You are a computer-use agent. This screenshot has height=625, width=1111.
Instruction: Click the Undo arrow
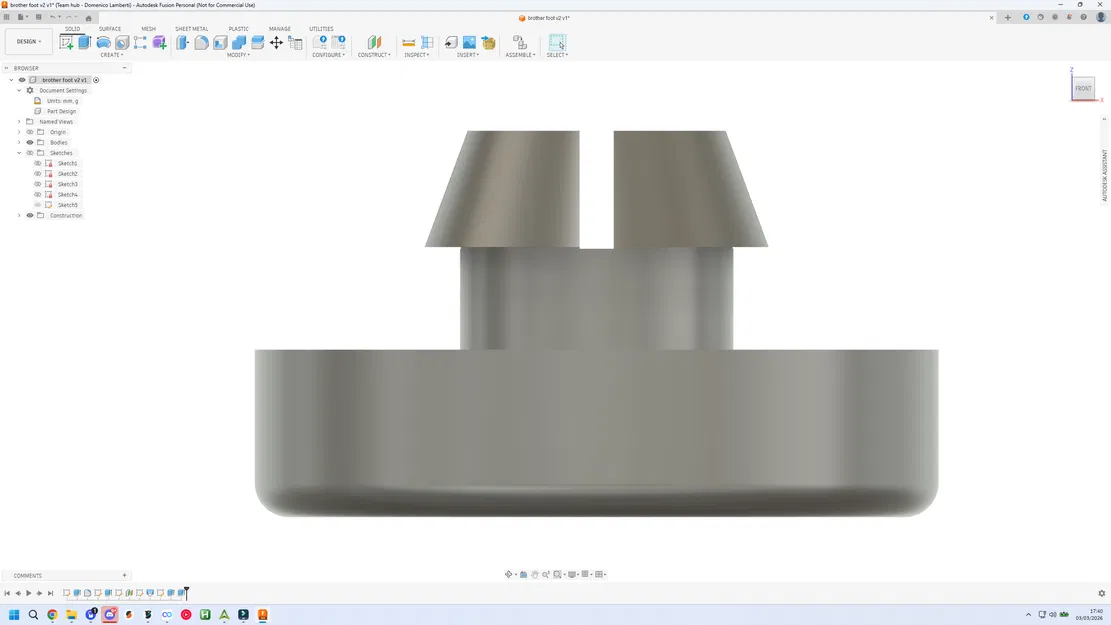52,17
